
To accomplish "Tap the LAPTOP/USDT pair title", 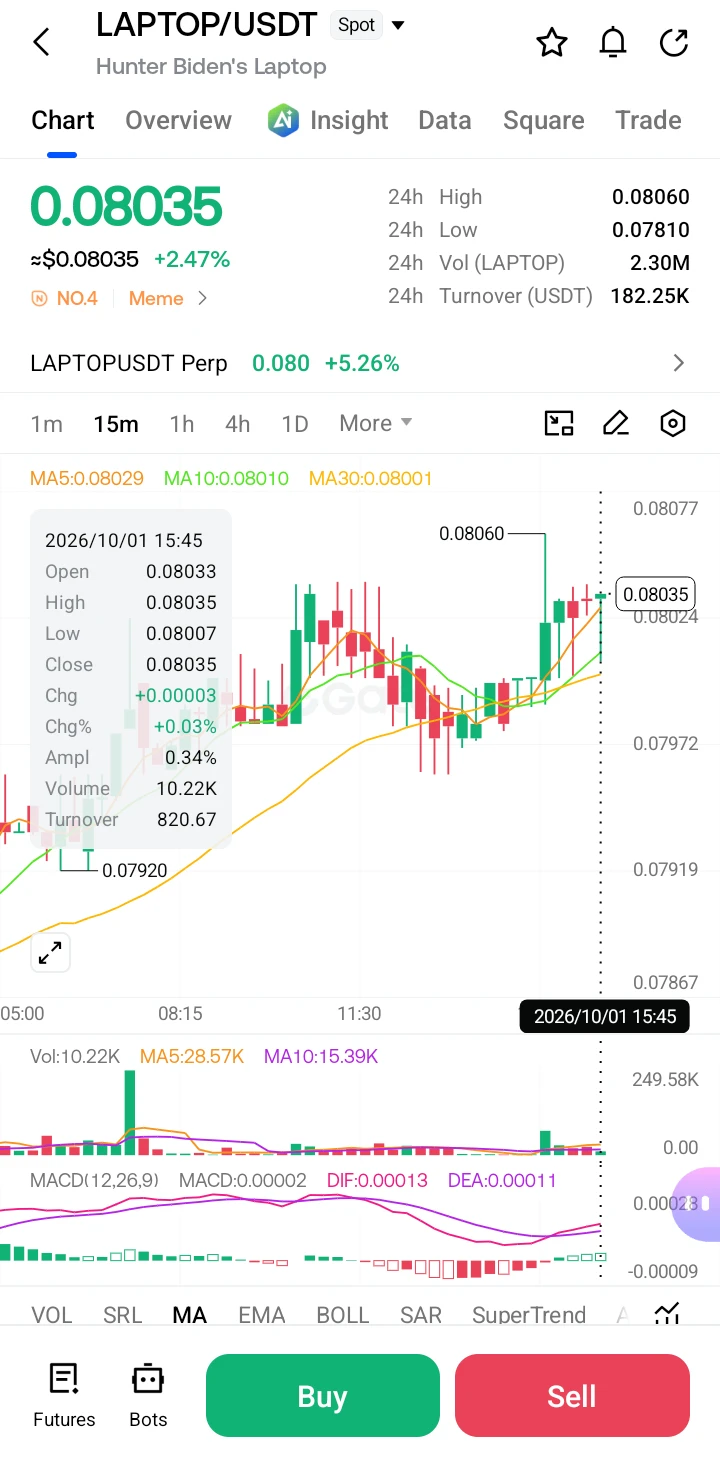I will [x=207, y=25].
